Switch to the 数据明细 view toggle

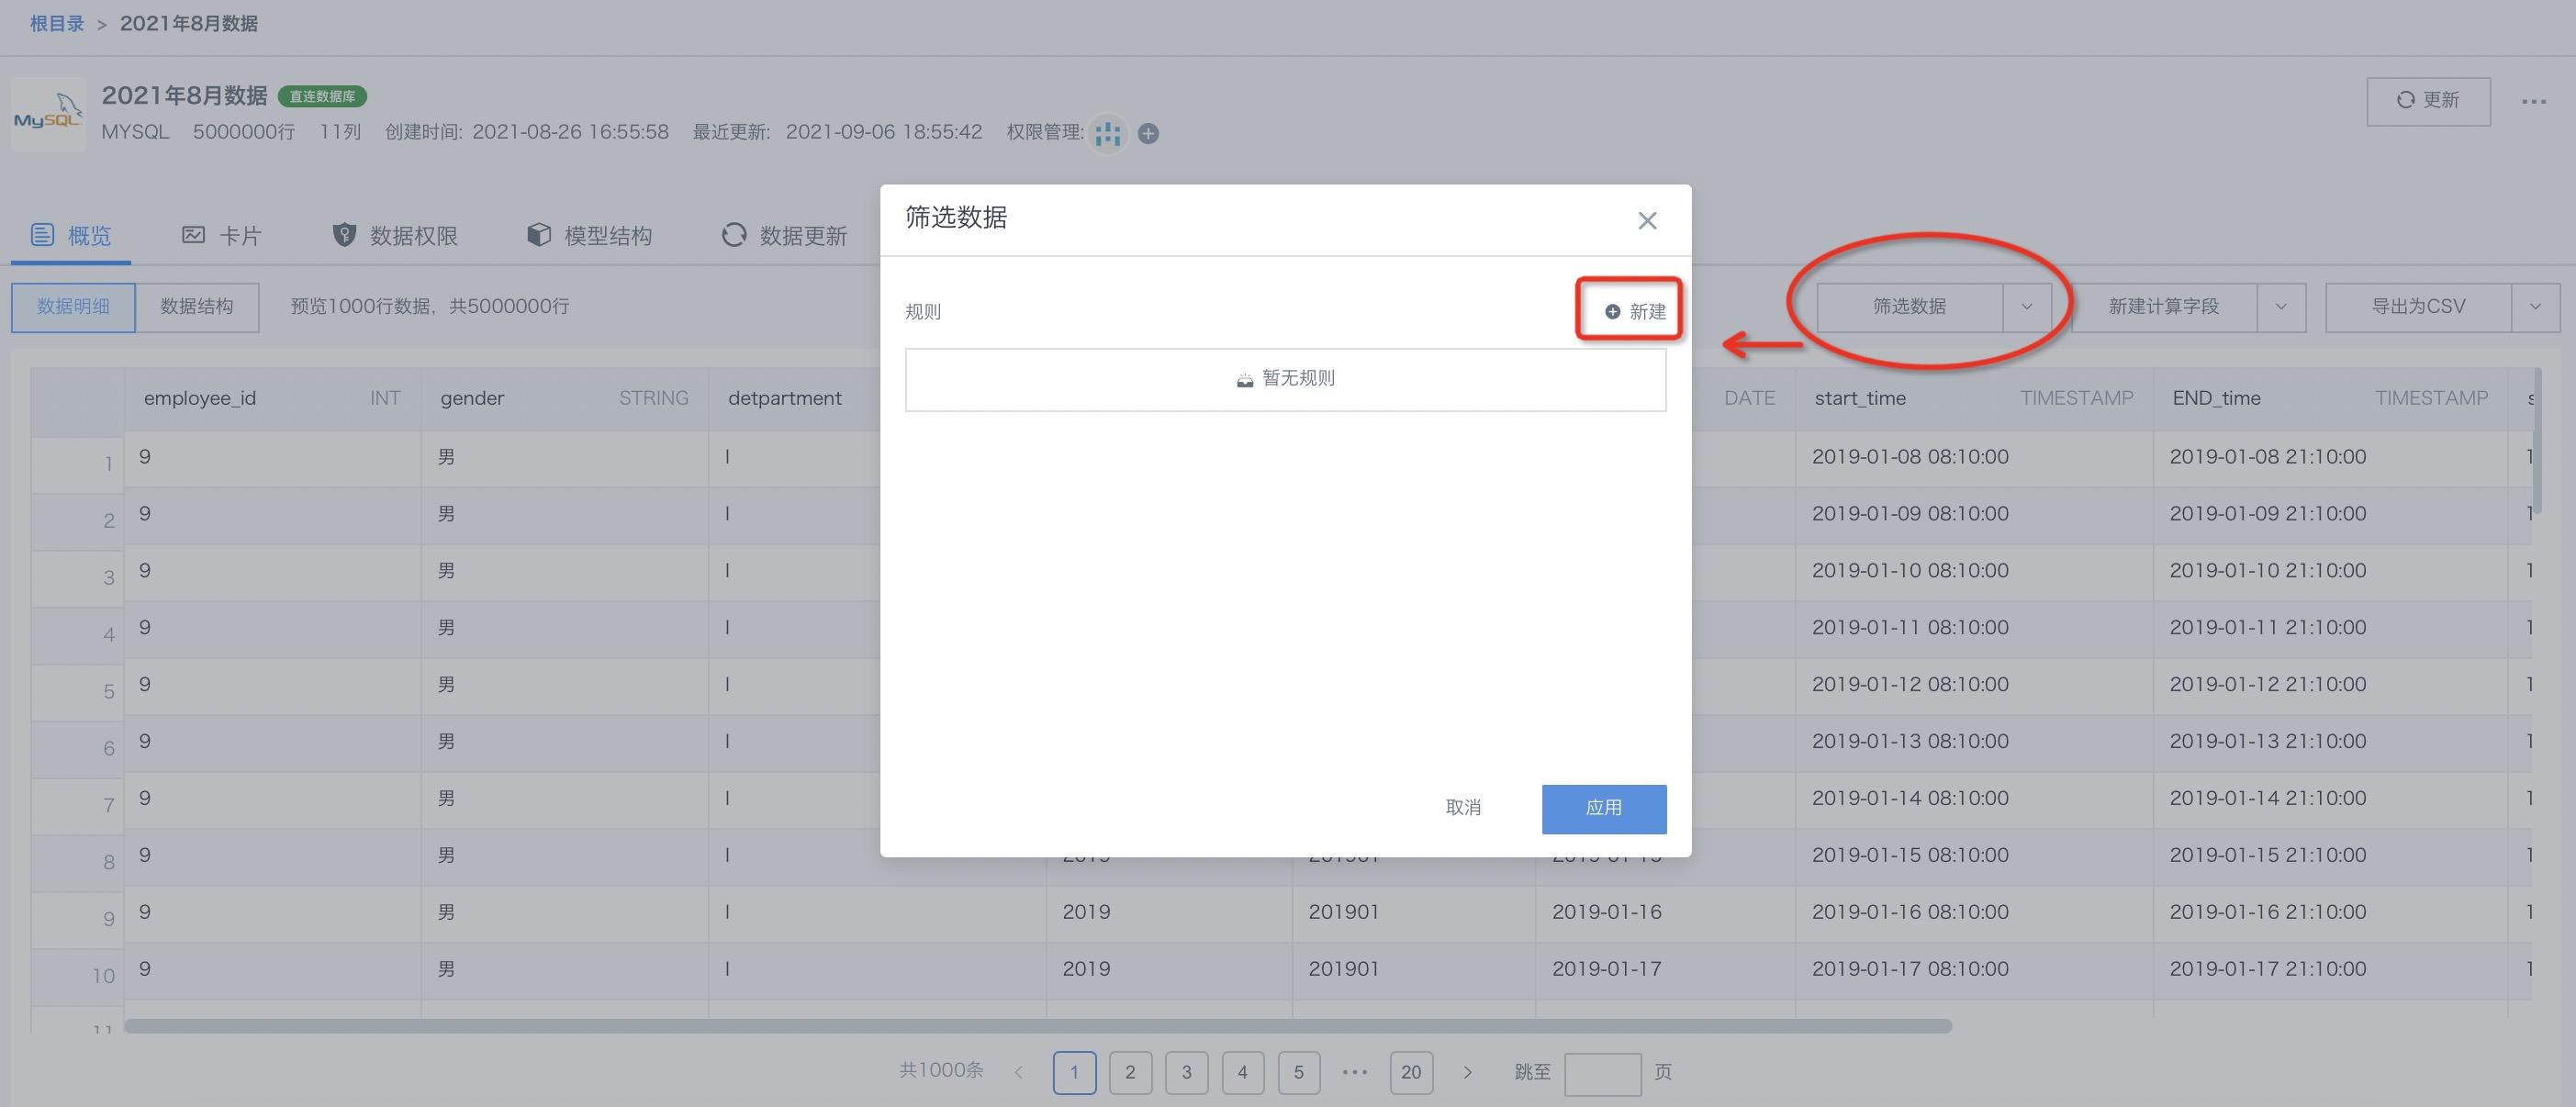pos(73,307)
